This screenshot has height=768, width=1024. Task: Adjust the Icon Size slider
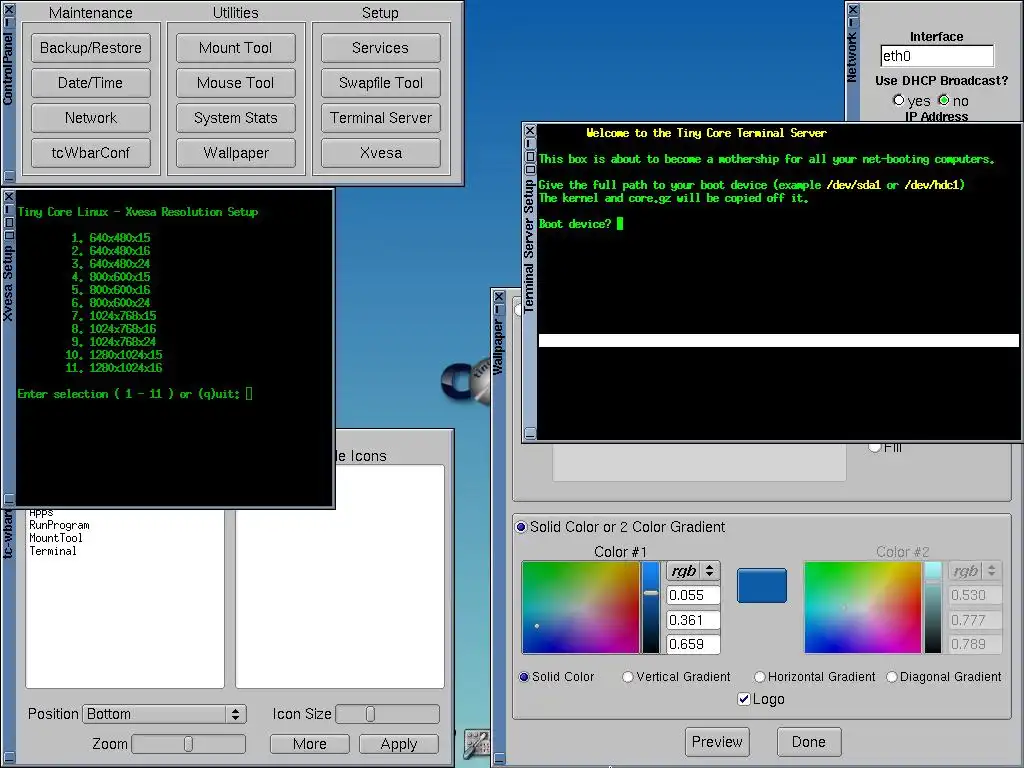[x=387, y=714]
